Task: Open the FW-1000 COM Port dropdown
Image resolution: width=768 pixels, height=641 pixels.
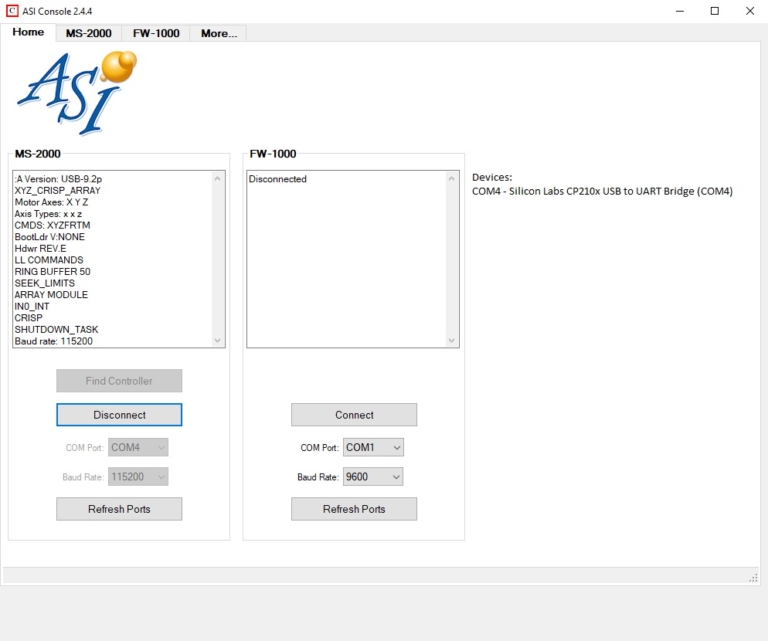Action: pos(373,447)
